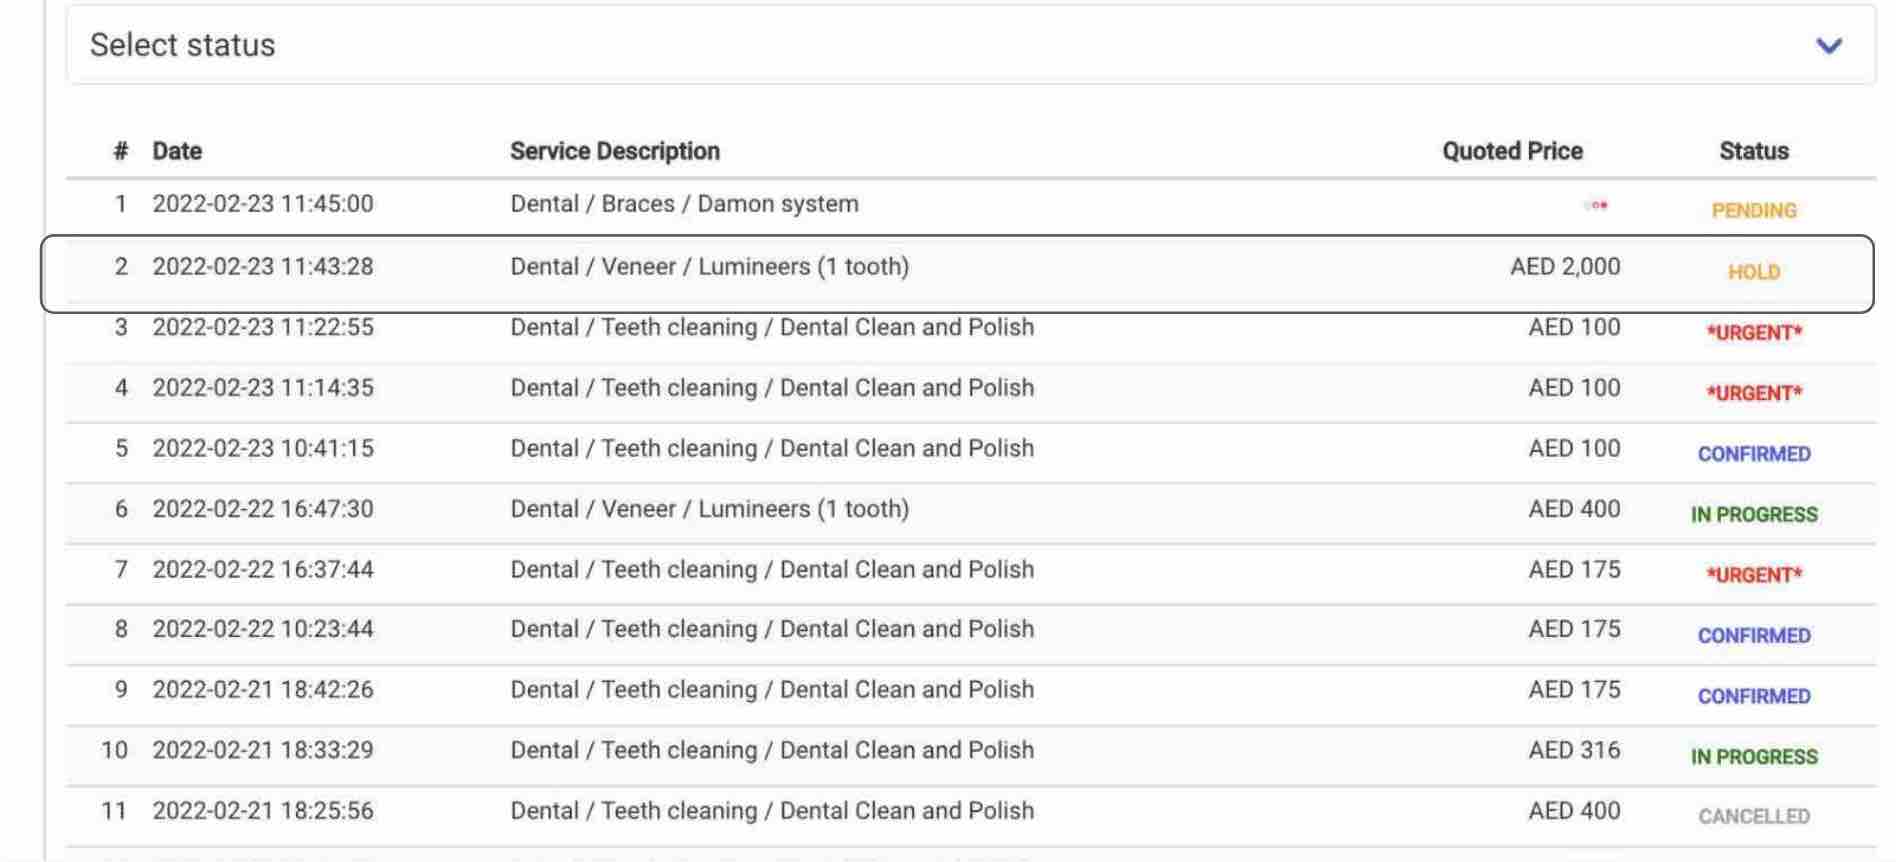Open row 9 Dental Clean and Polish service
1896x862 pixels.
[x=970, y=694]
